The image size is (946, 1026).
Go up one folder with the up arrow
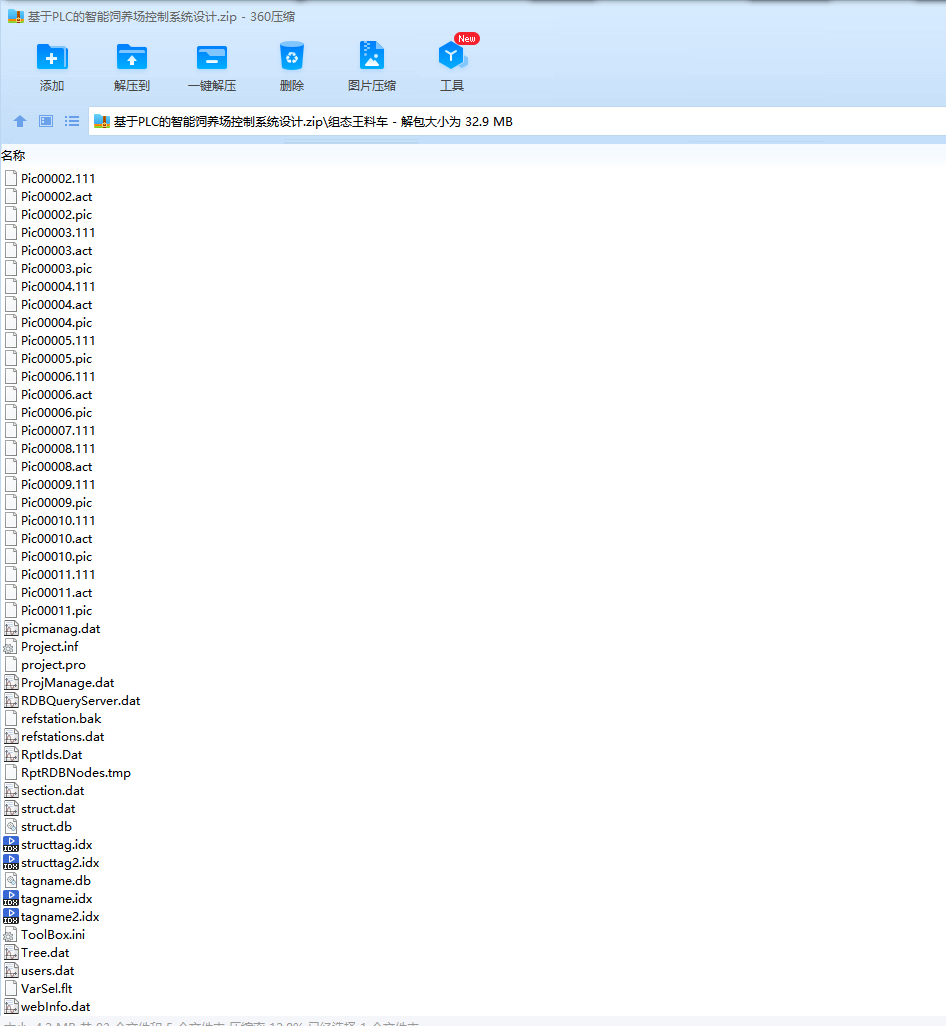tap(20, 121)
